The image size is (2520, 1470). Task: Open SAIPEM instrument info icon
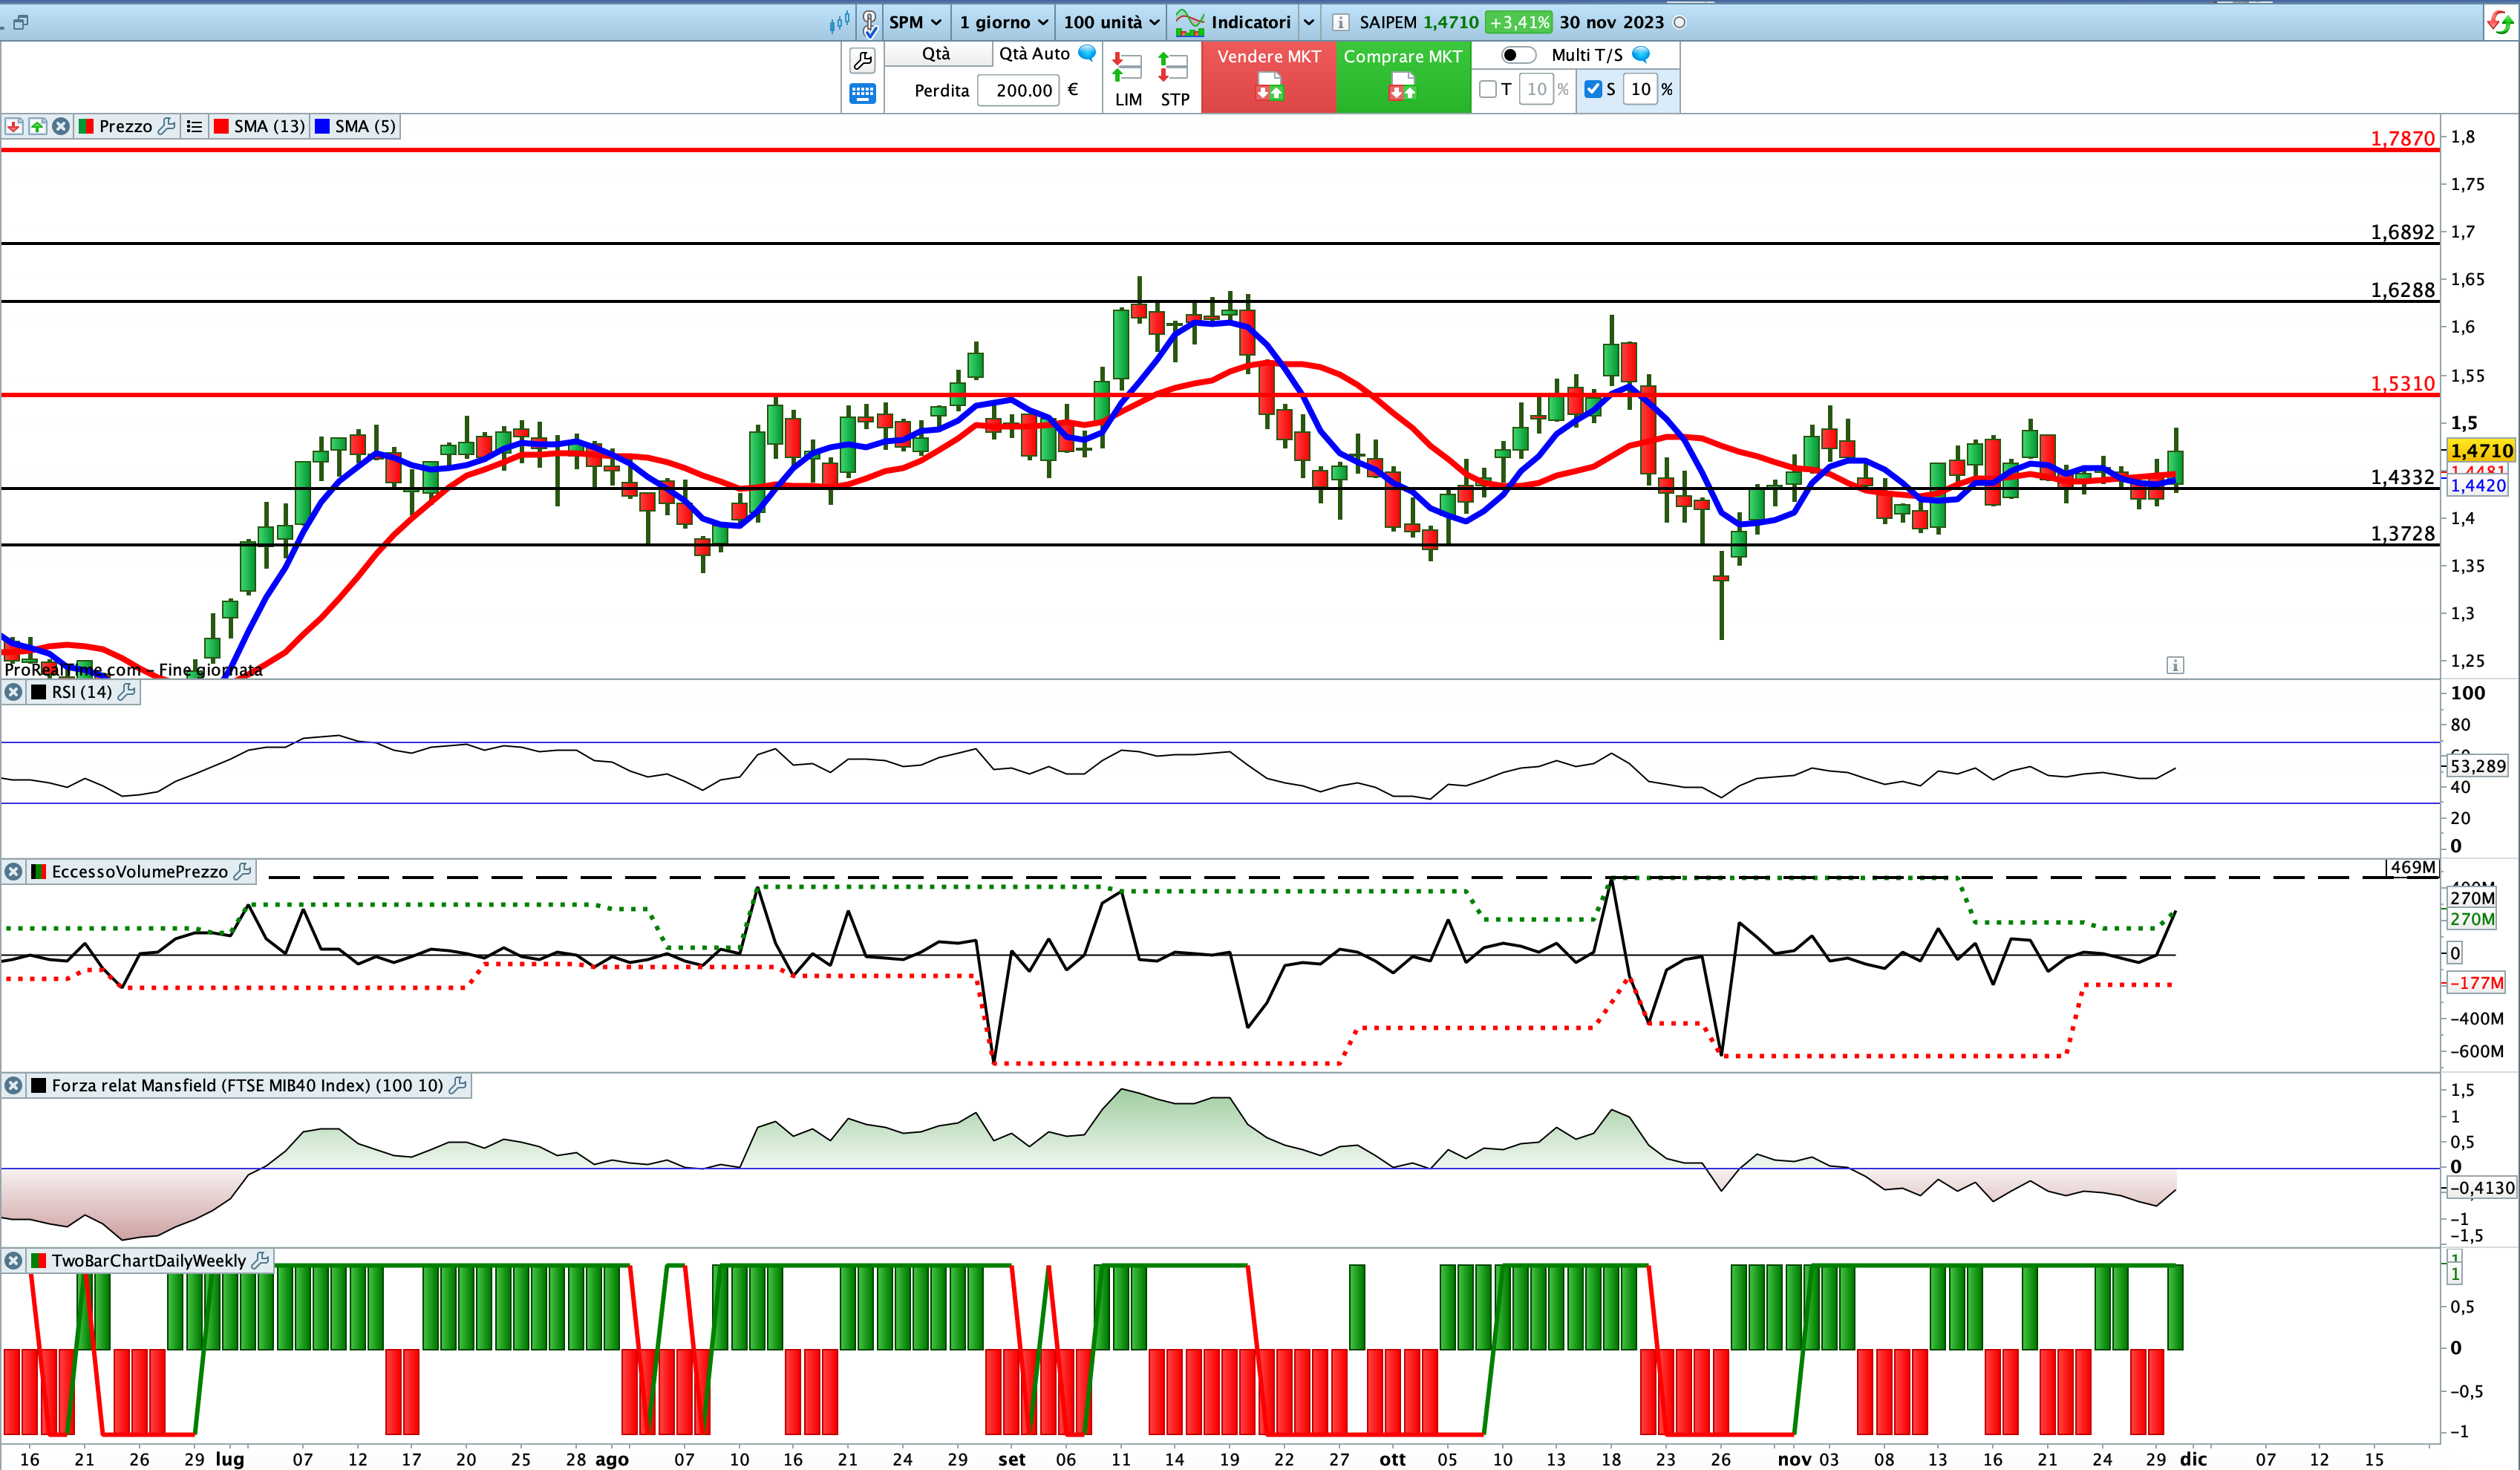[1341, 22]
